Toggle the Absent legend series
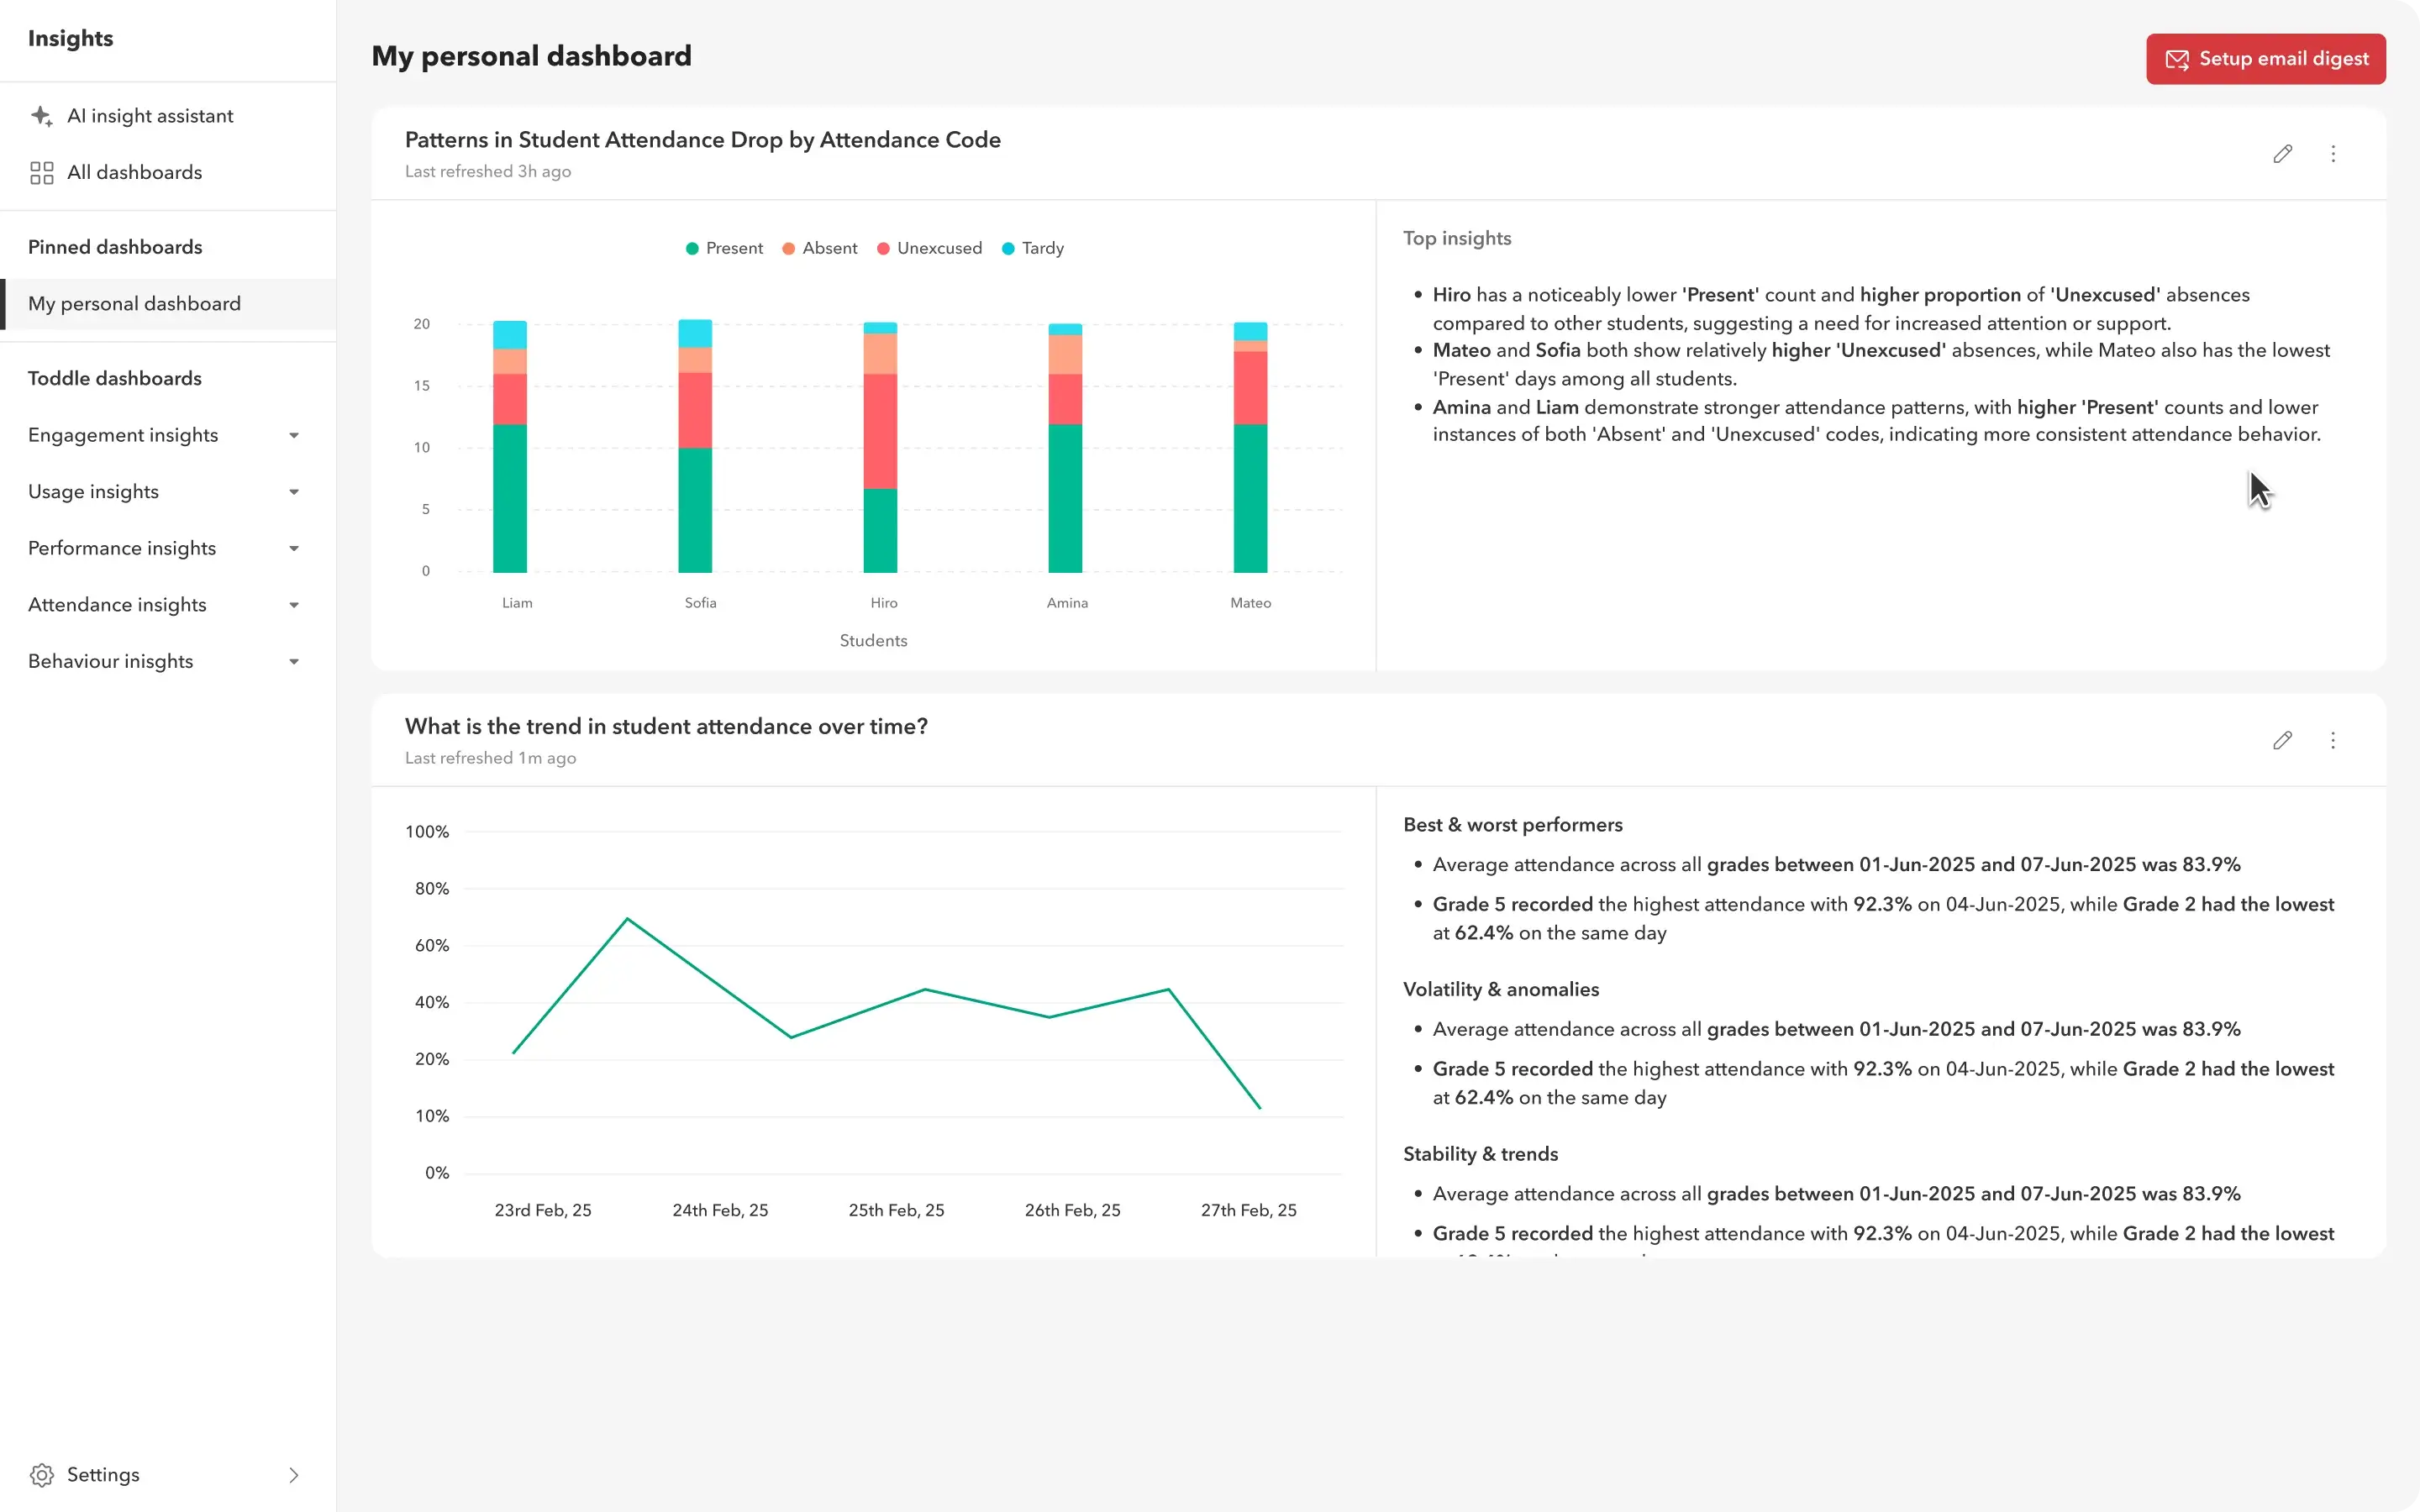 tap(820, 248)
